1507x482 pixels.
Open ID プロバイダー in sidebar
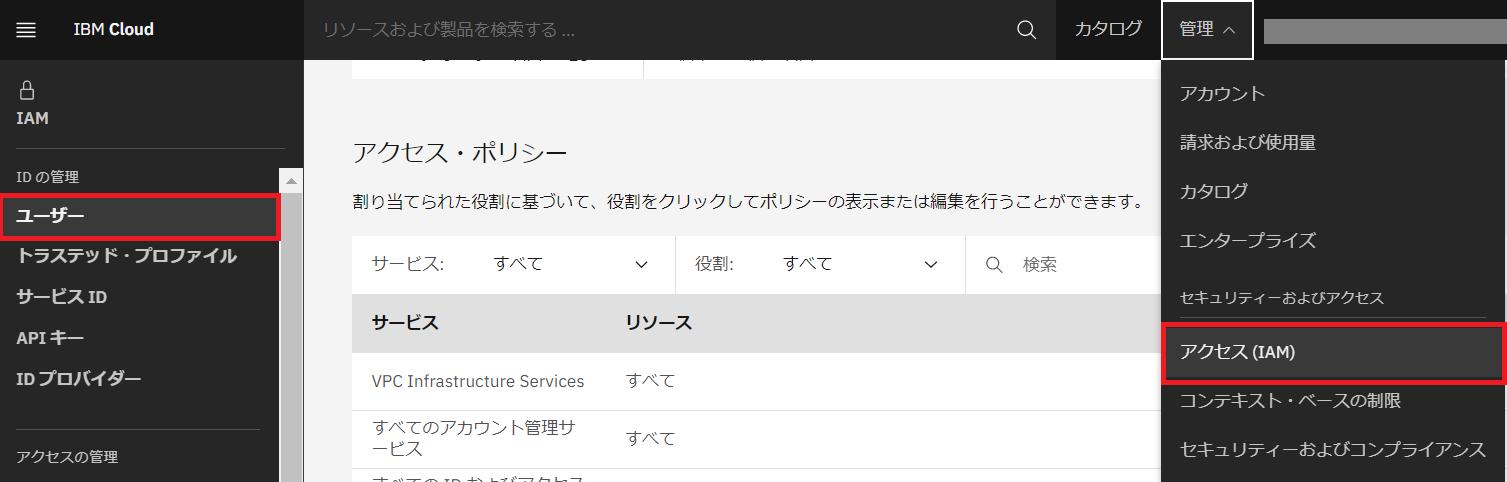pyautogui.click(x=79, y=379)
